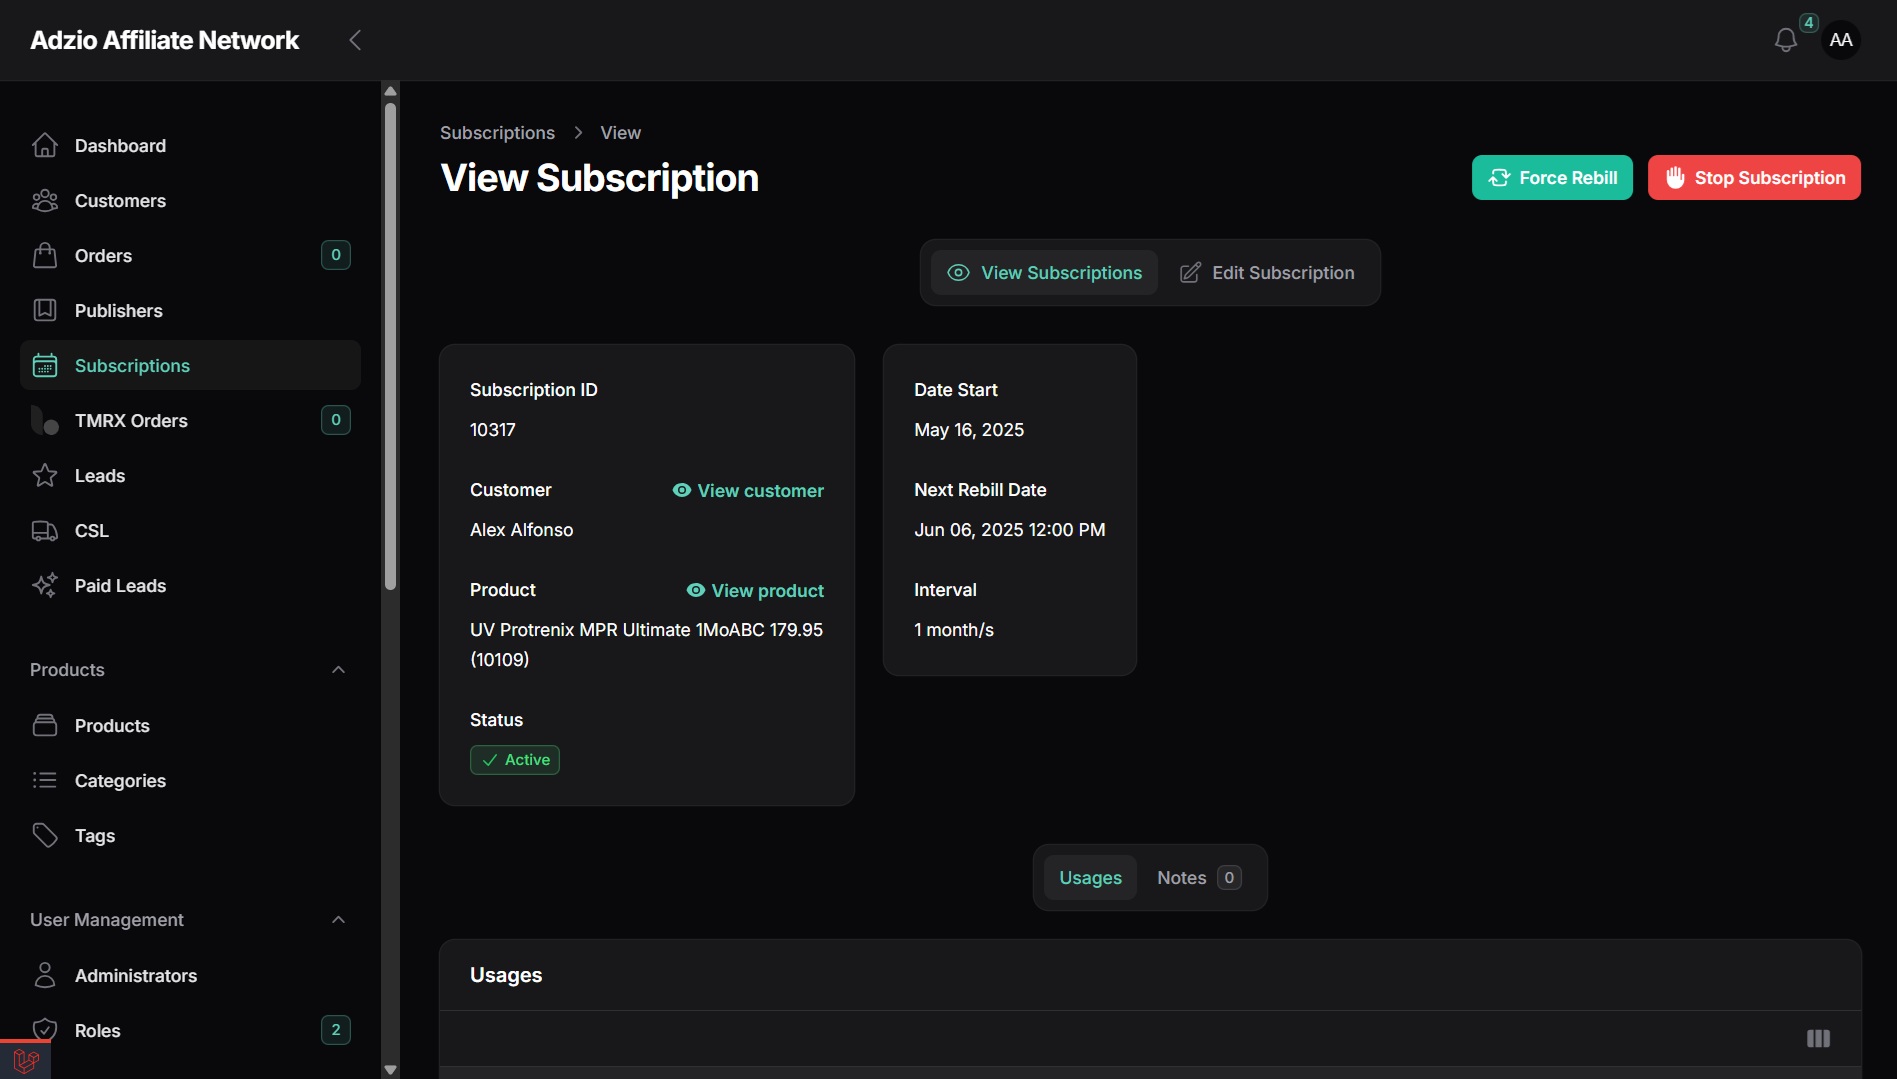Click the Orders shopping bag icon
1897x1079 pixels.
45,255
